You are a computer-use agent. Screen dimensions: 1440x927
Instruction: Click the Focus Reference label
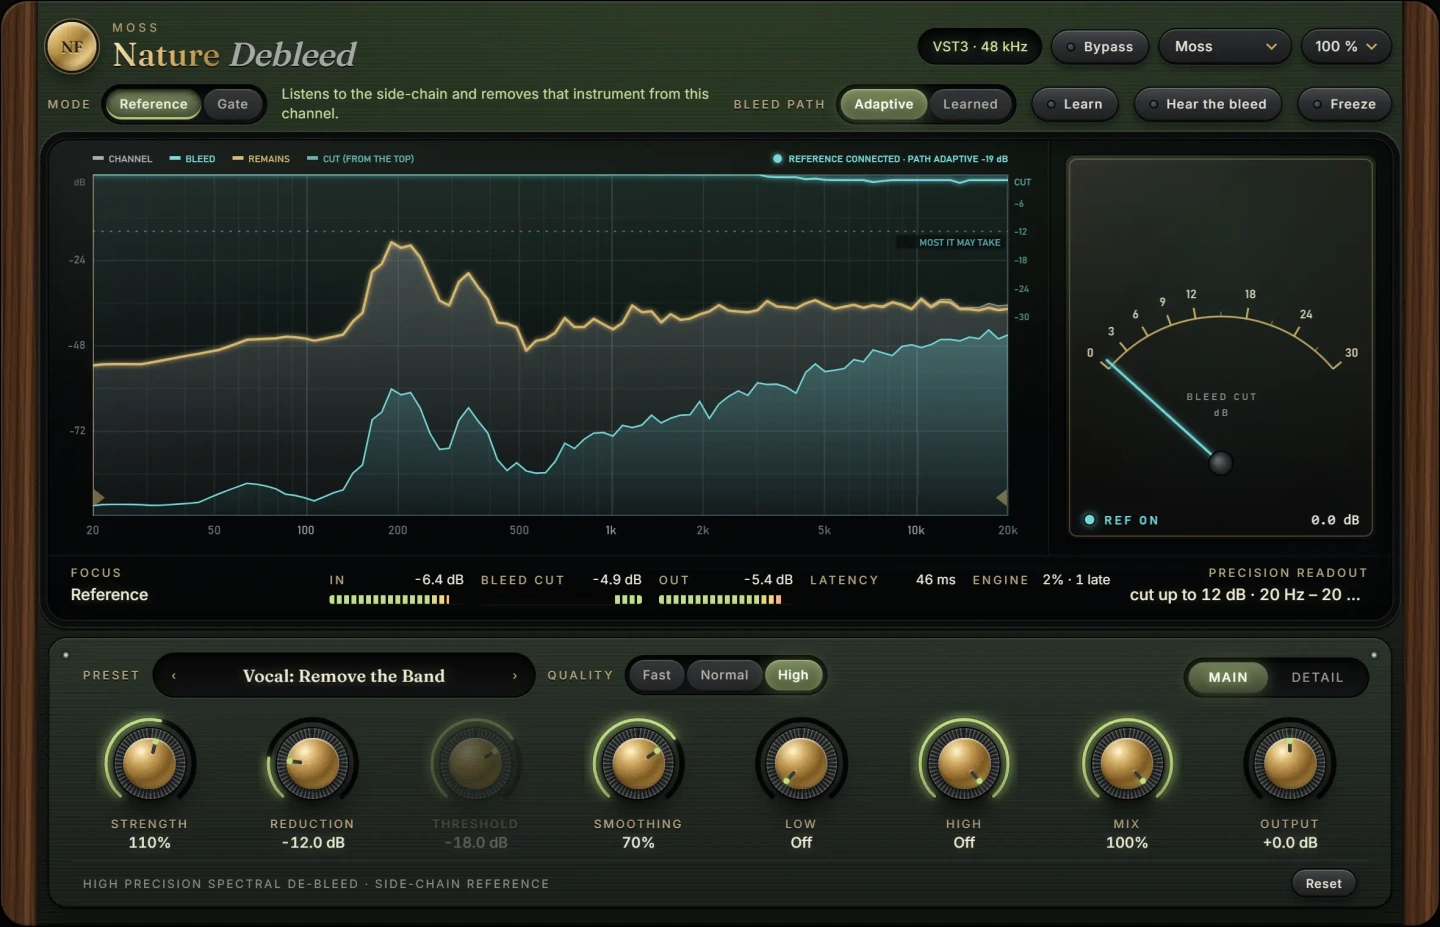pos(109,595)
